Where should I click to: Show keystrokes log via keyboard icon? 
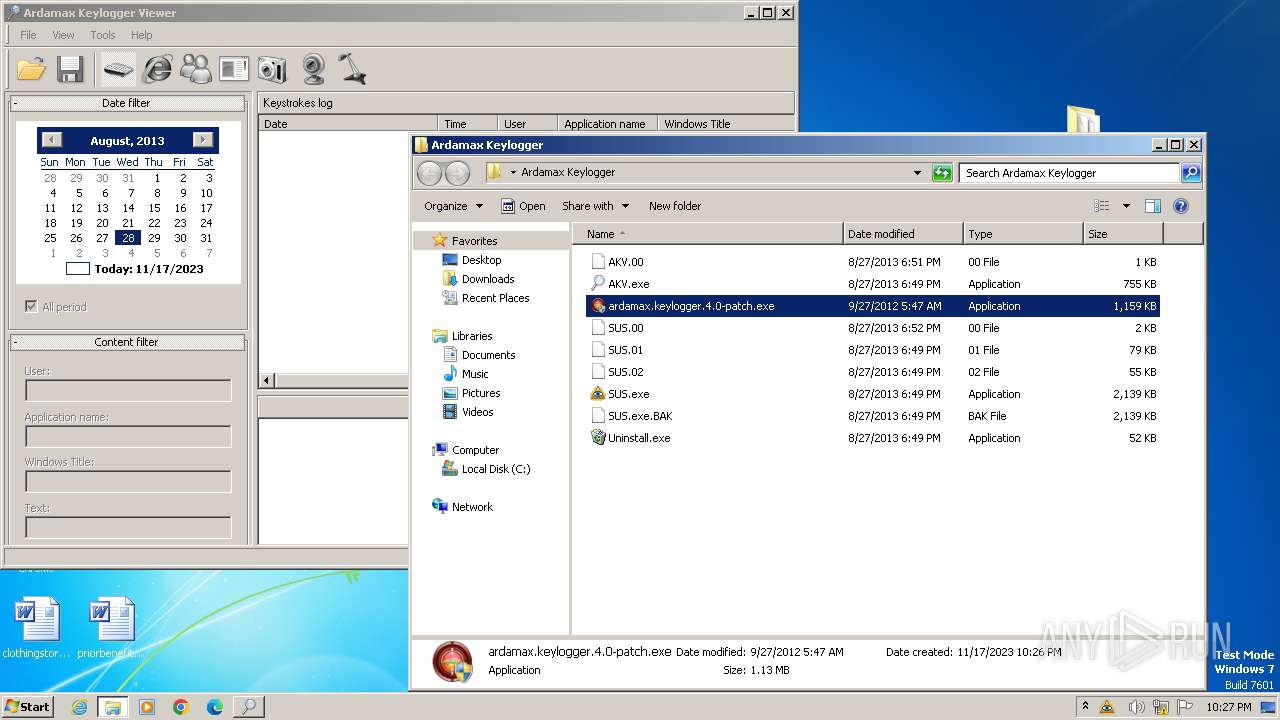point(118,69)
